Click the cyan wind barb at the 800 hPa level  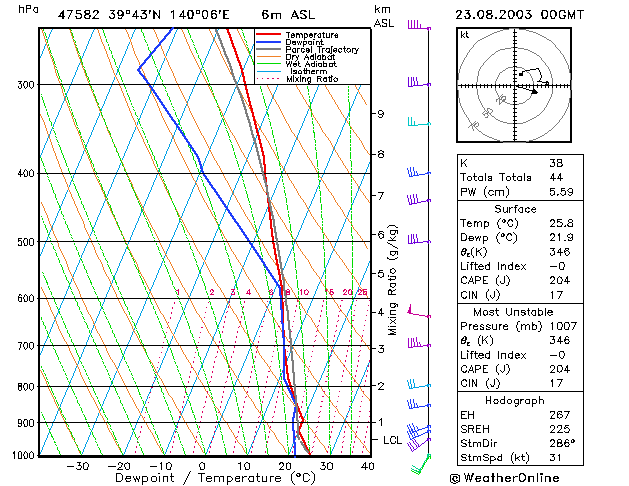pyautogui.click(x=419, y=384)
